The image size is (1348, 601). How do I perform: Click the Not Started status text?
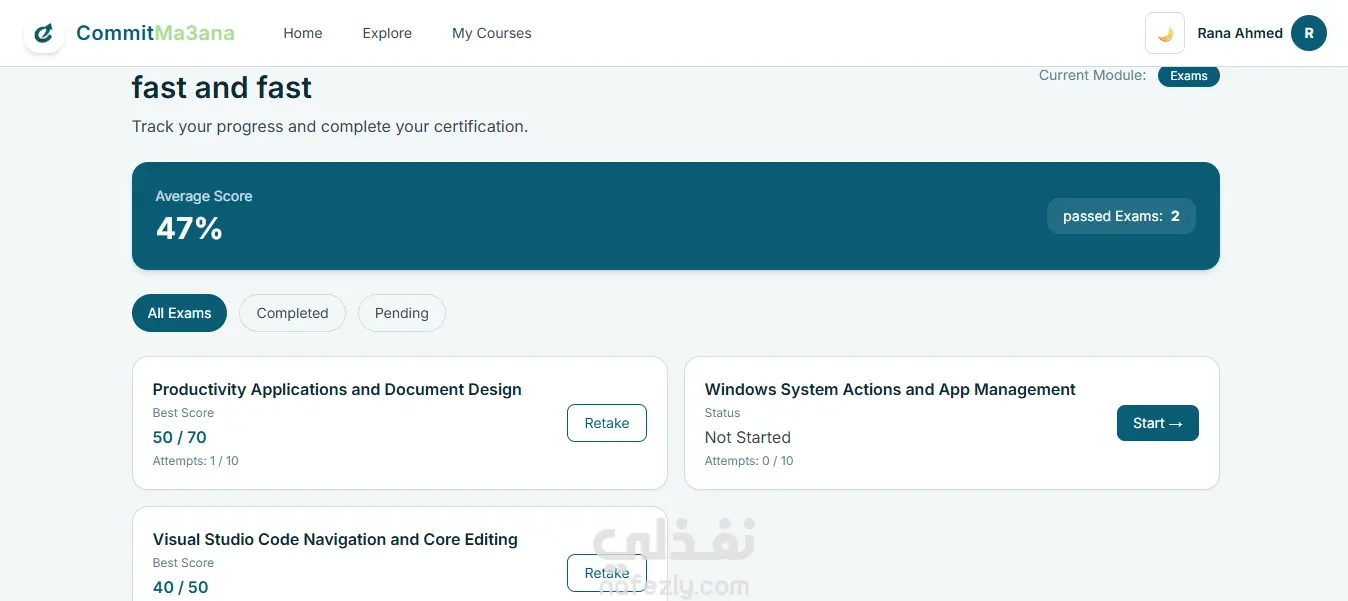(748, 438)
